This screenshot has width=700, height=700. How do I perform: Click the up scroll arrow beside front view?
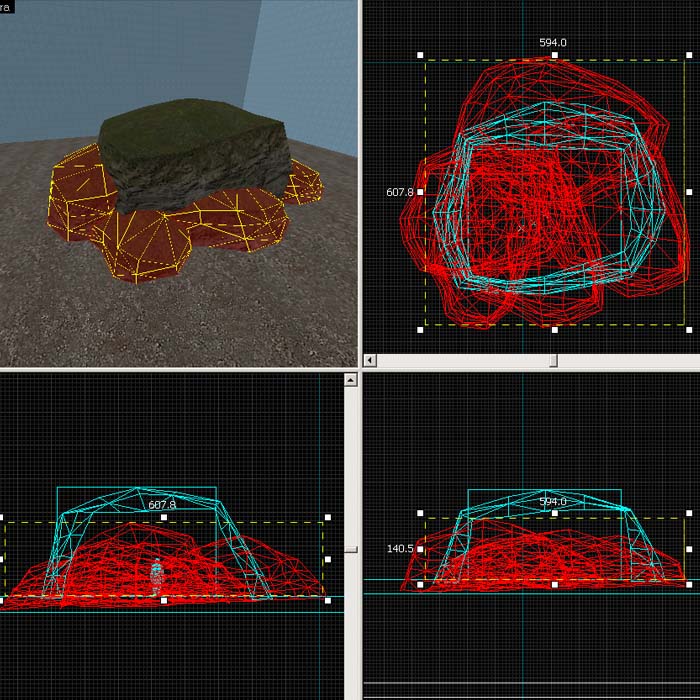[x=350, y=380]
